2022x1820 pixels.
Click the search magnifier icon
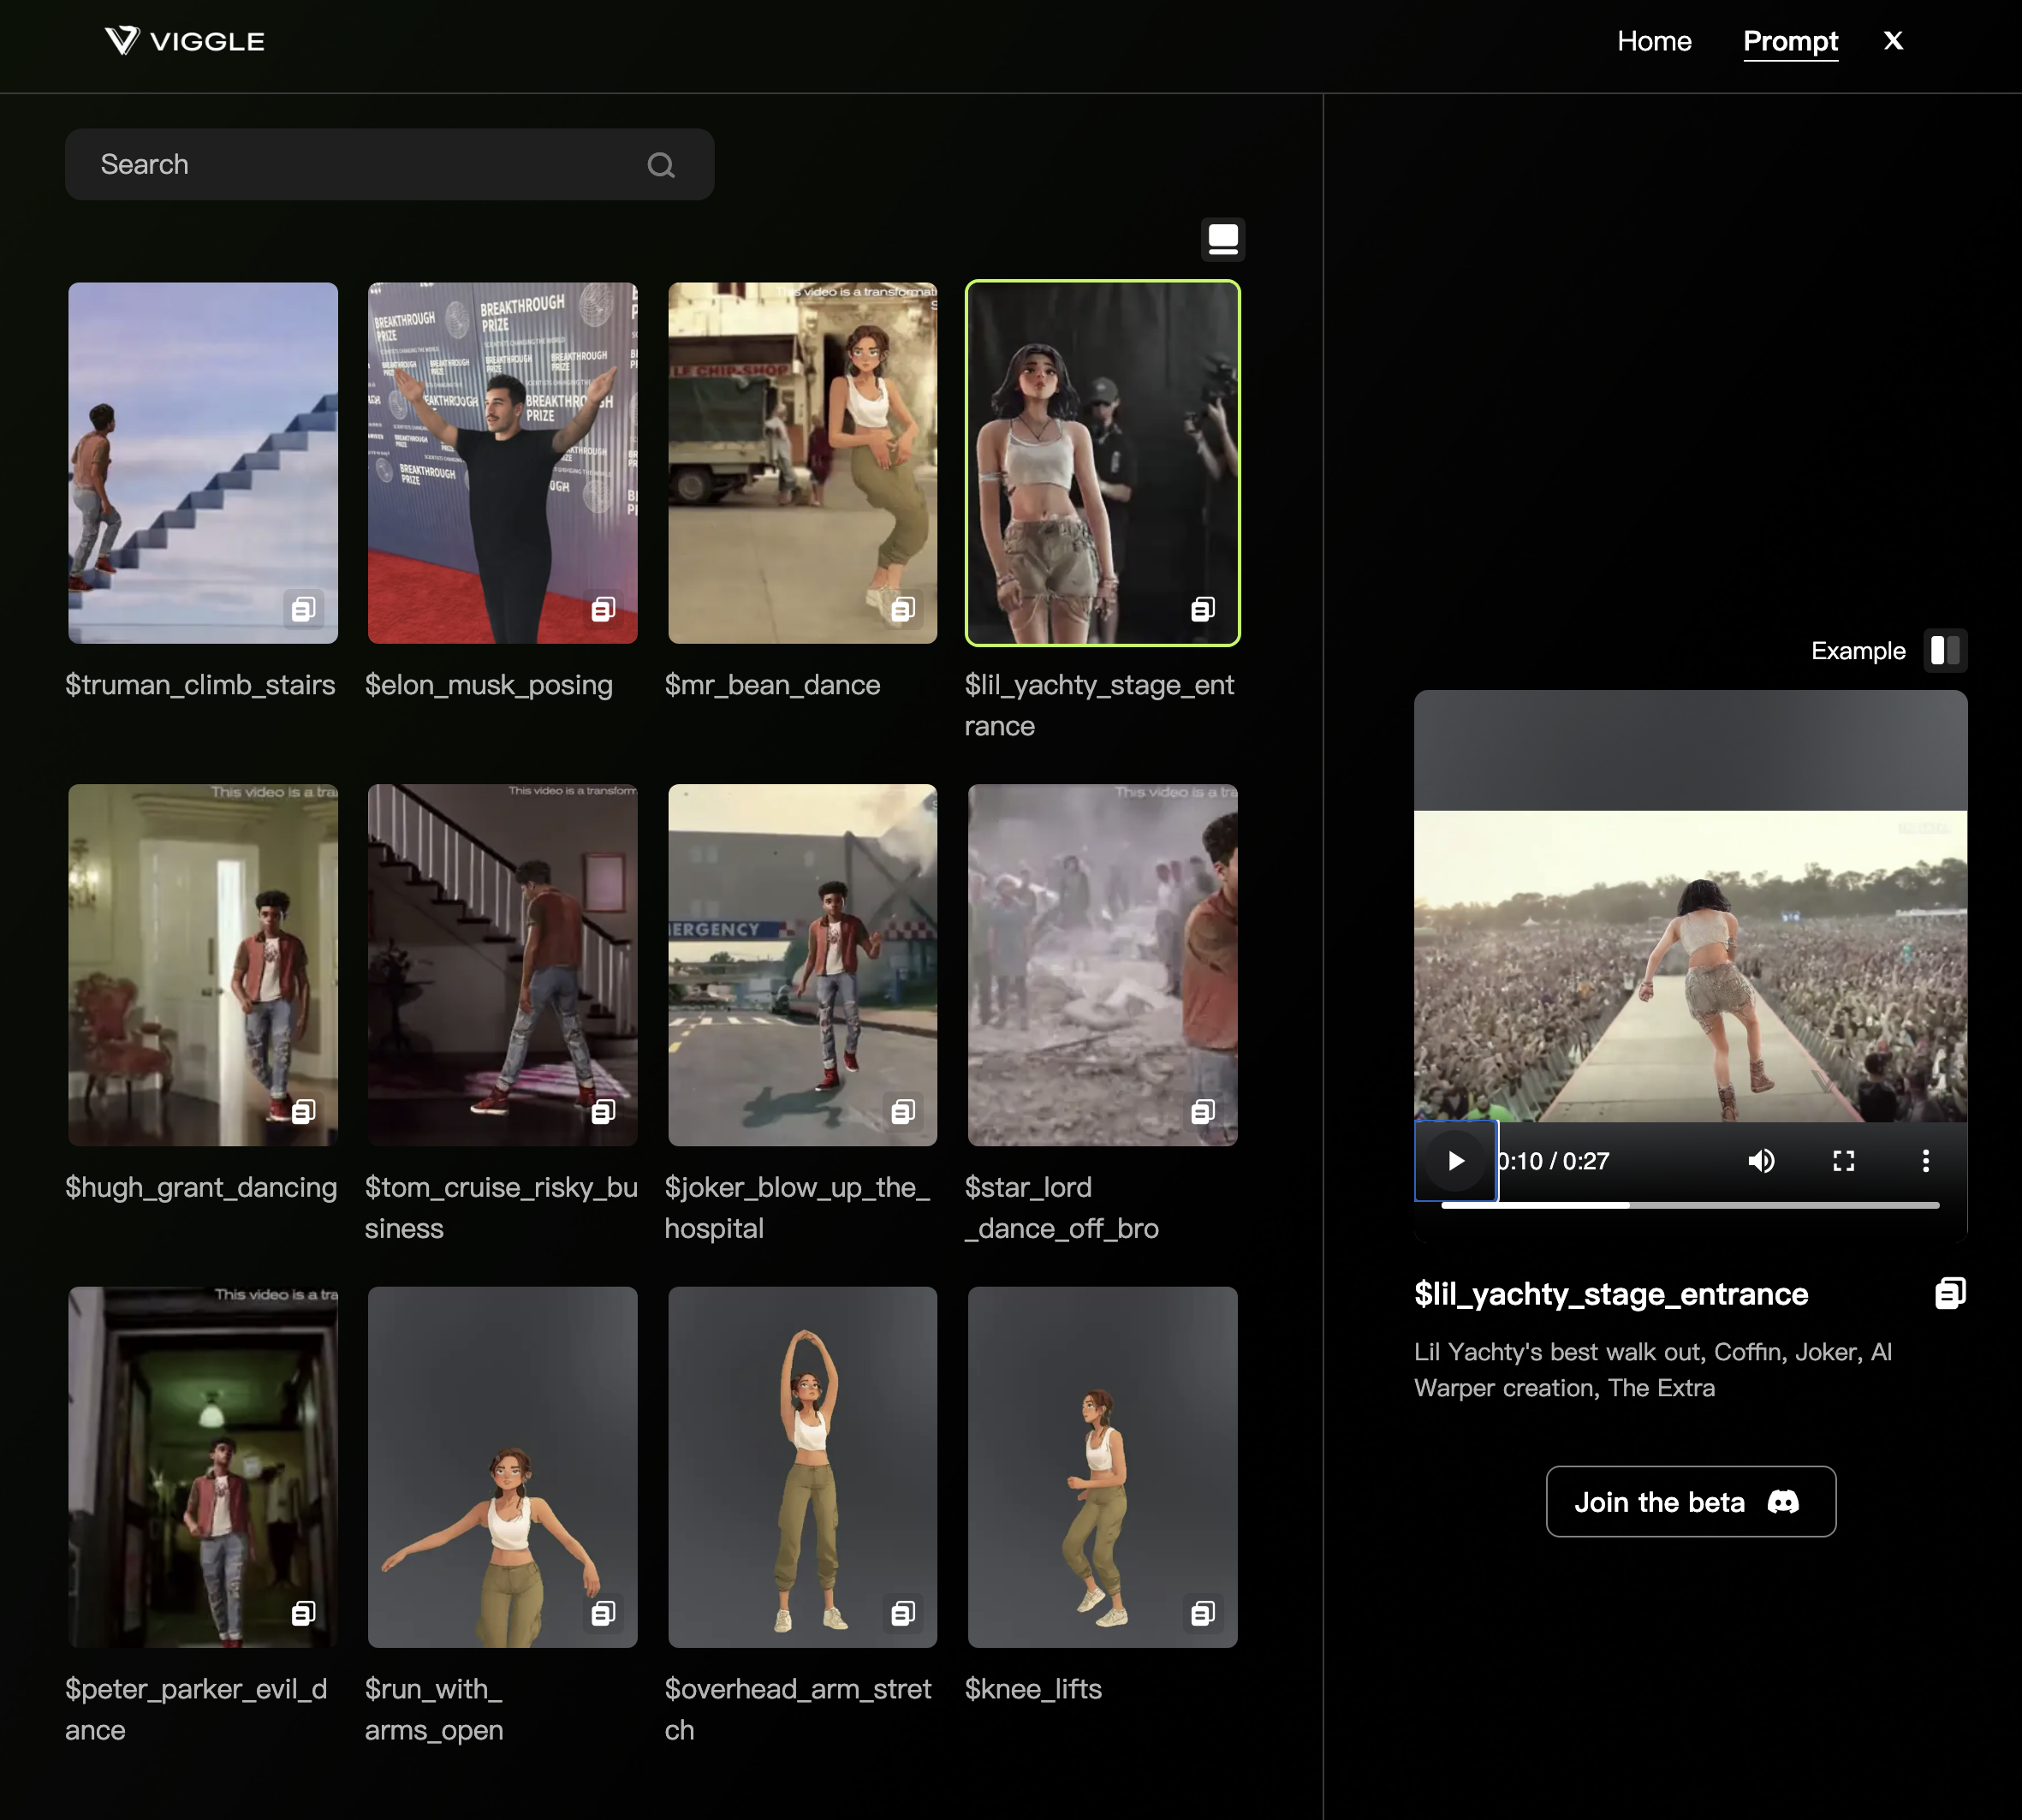[x=661, y=165]
